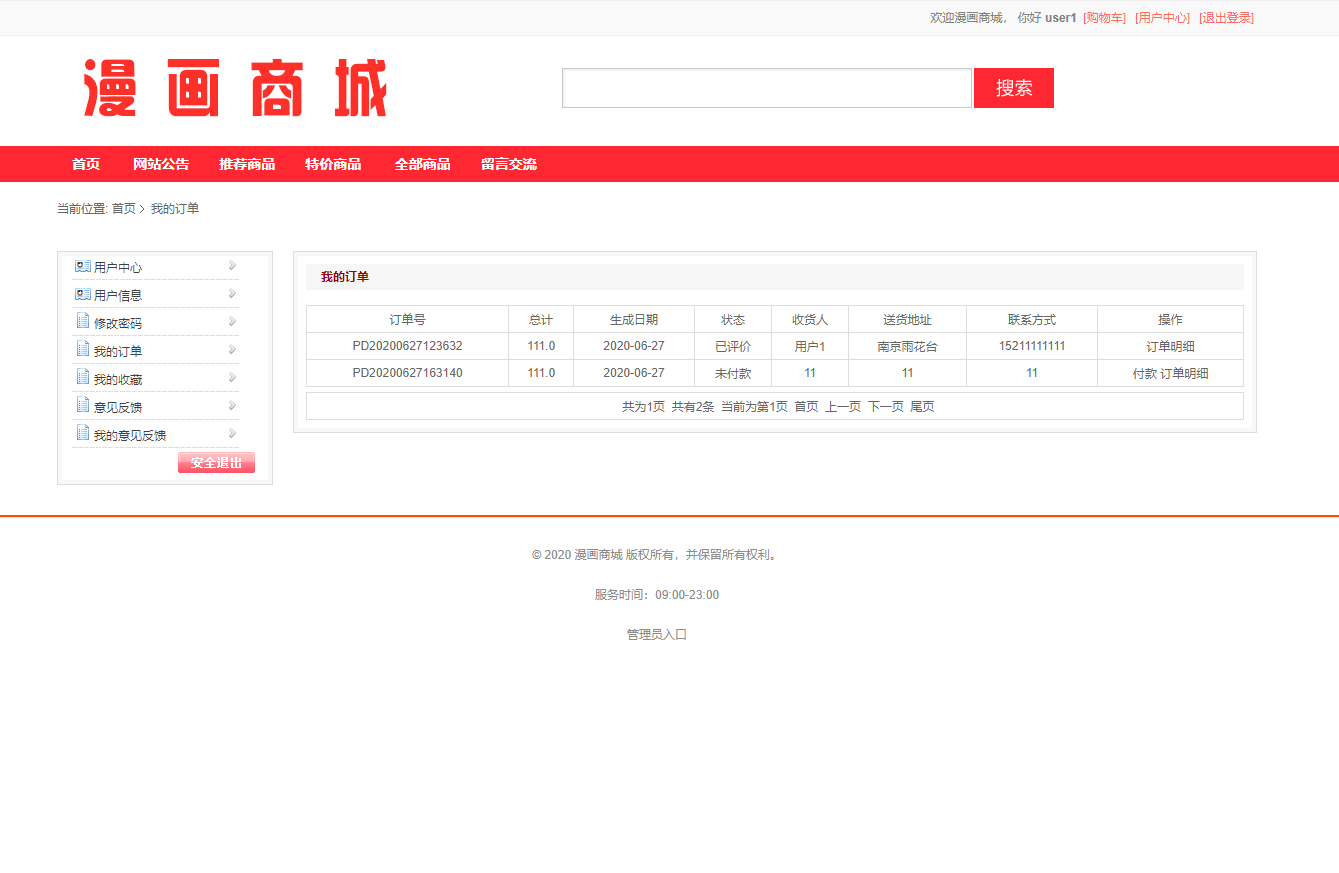Click the 下一页 pagination link
1339x873 pixels.
click(x=885, y=406)
